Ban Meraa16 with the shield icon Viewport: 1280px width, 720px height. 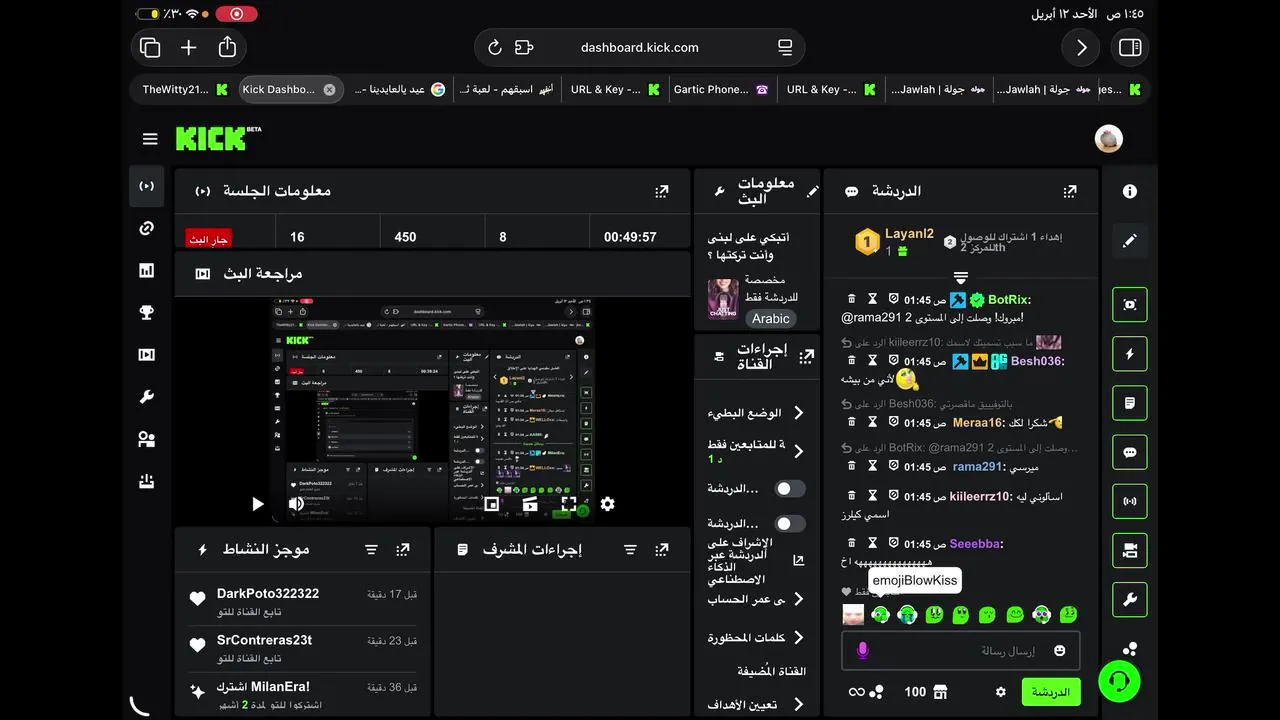coord(892,423)
